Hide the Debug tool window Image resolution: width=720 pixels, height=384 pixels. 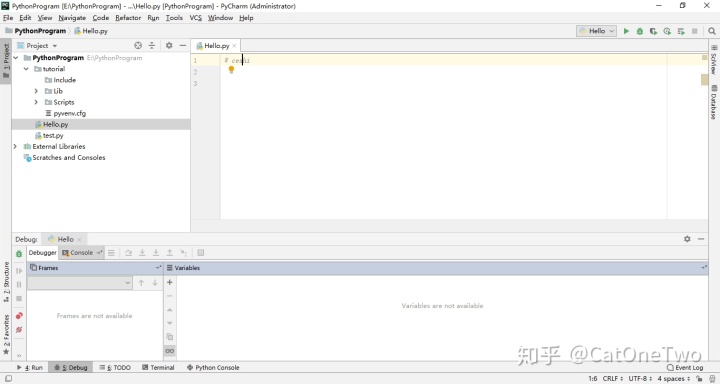701,239
